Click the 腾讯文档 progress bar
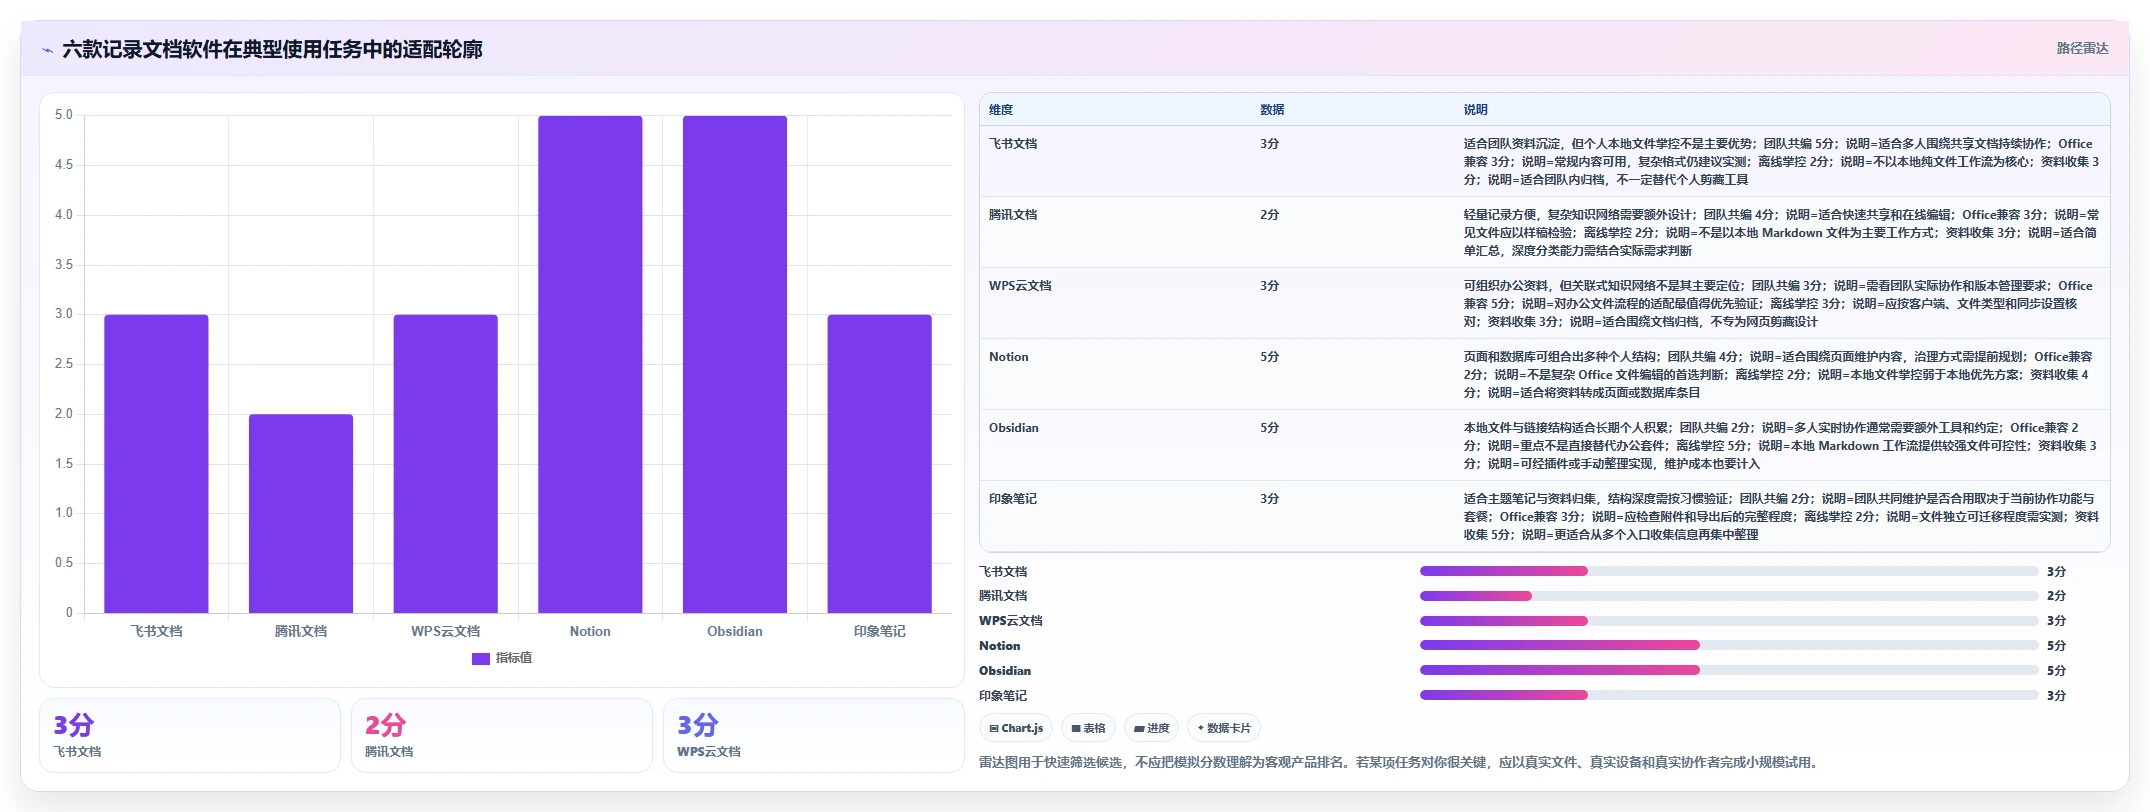 (1729, 596)
